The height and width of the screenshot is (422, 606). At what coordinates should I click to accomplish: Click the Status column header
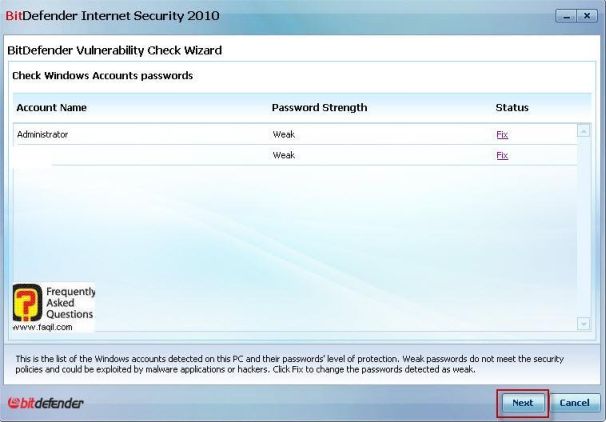point(512,107)
